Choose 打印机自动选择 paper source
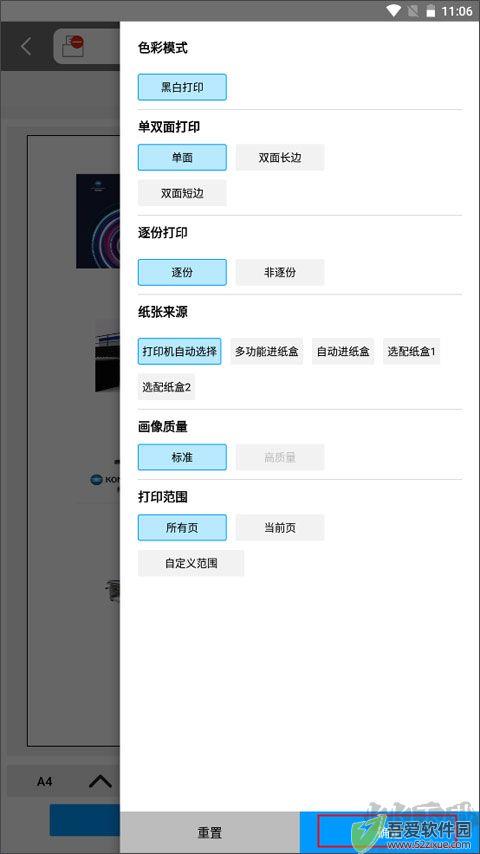The width and height of the screenshot is (480, 854). [x=180, y=351]
